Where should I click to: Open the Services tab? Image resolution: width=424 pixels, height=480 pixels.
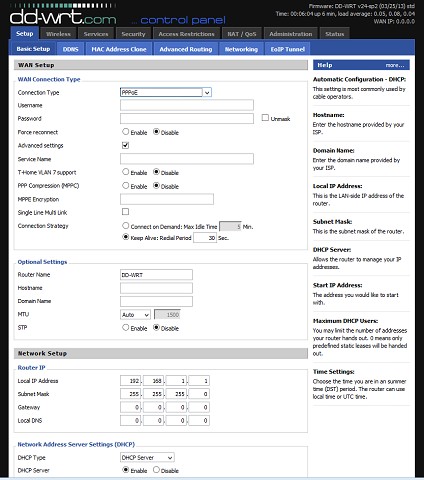coord(96,34)
